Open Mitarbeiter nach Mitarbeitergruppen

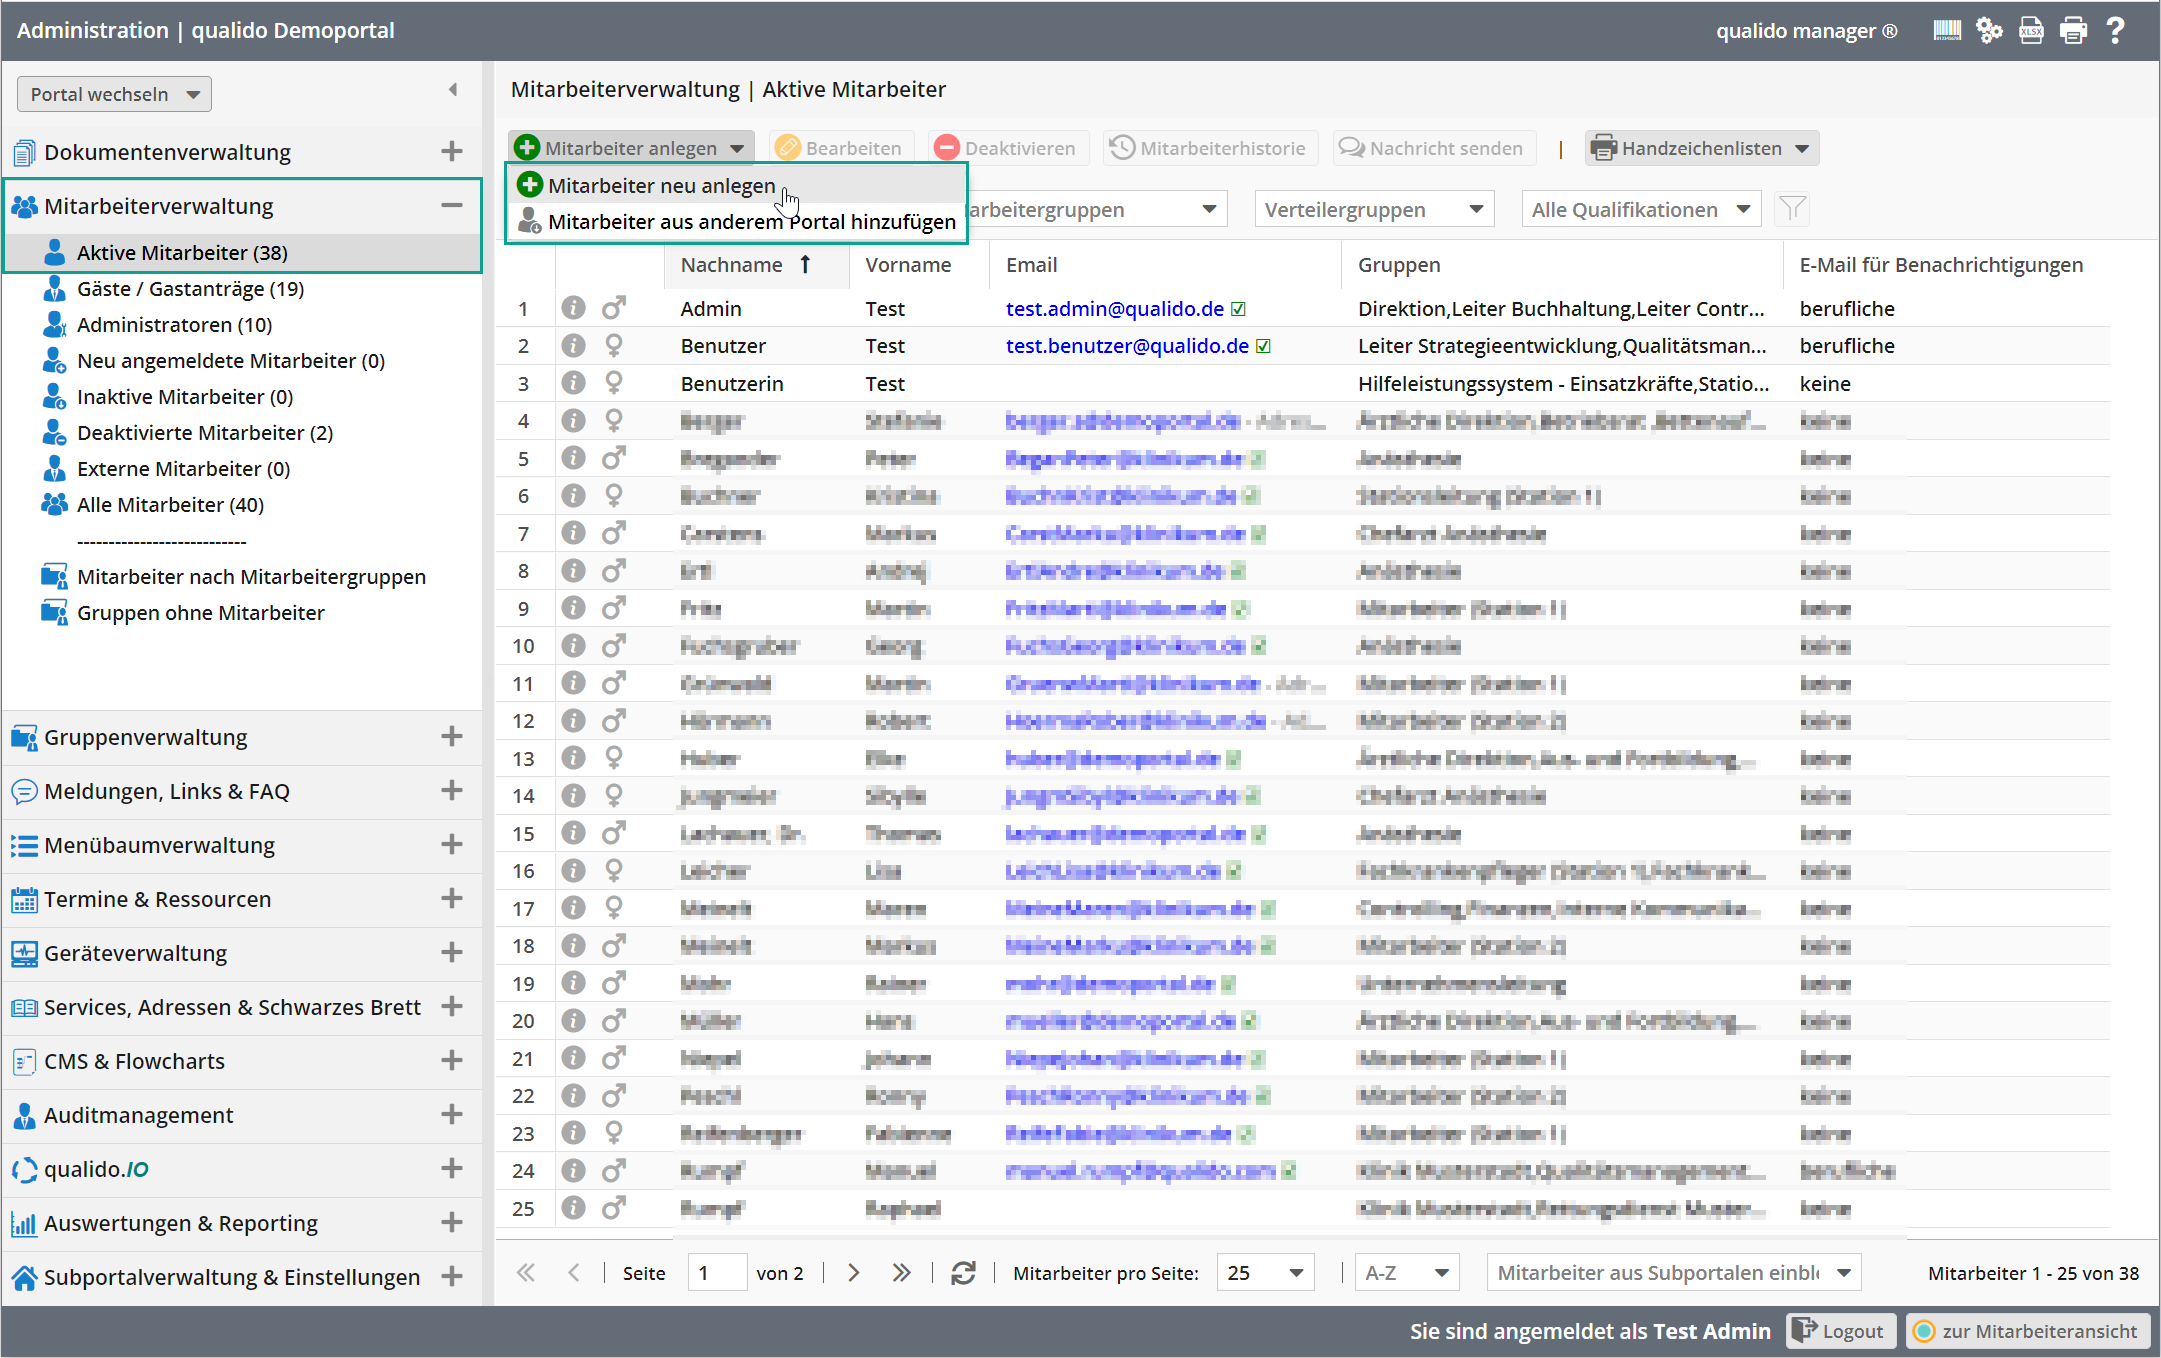pyautogui.click(x=251, y=577)
